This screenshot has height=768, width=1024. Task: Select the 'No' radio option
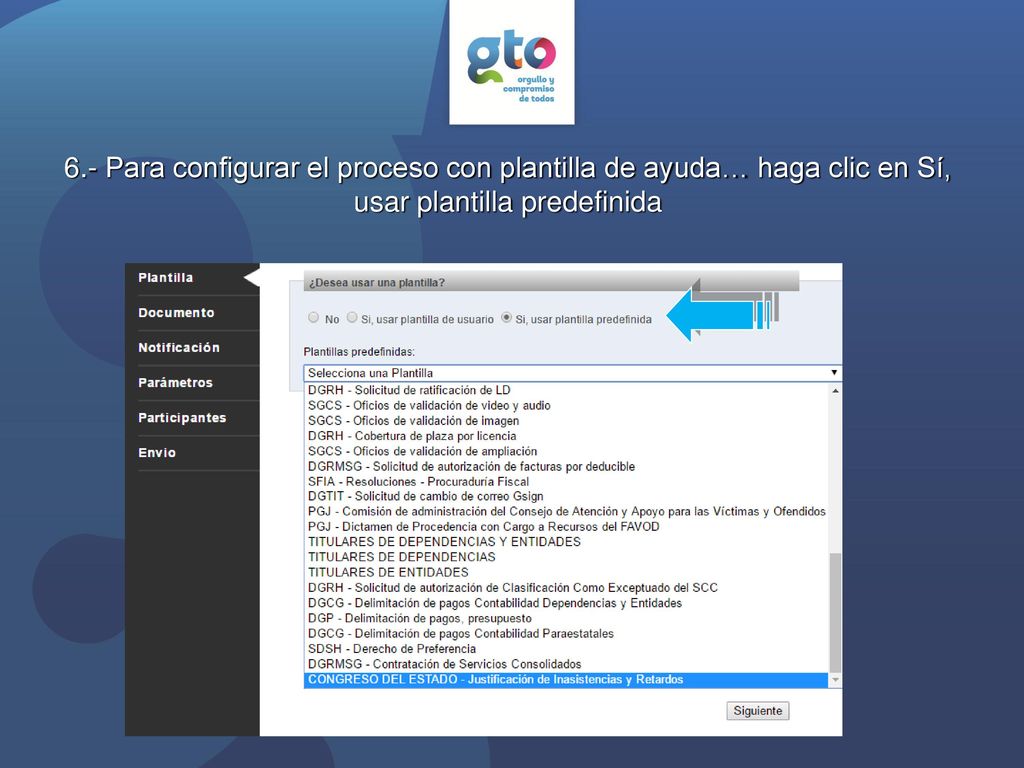[313, 317]
